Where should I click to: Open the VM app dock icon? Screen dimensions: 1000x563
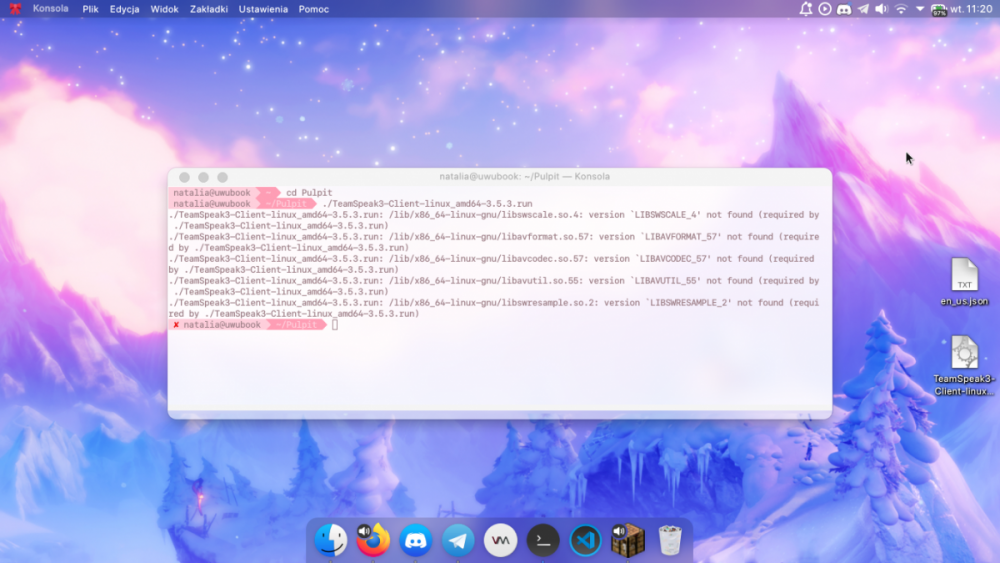tap(500, 540)
